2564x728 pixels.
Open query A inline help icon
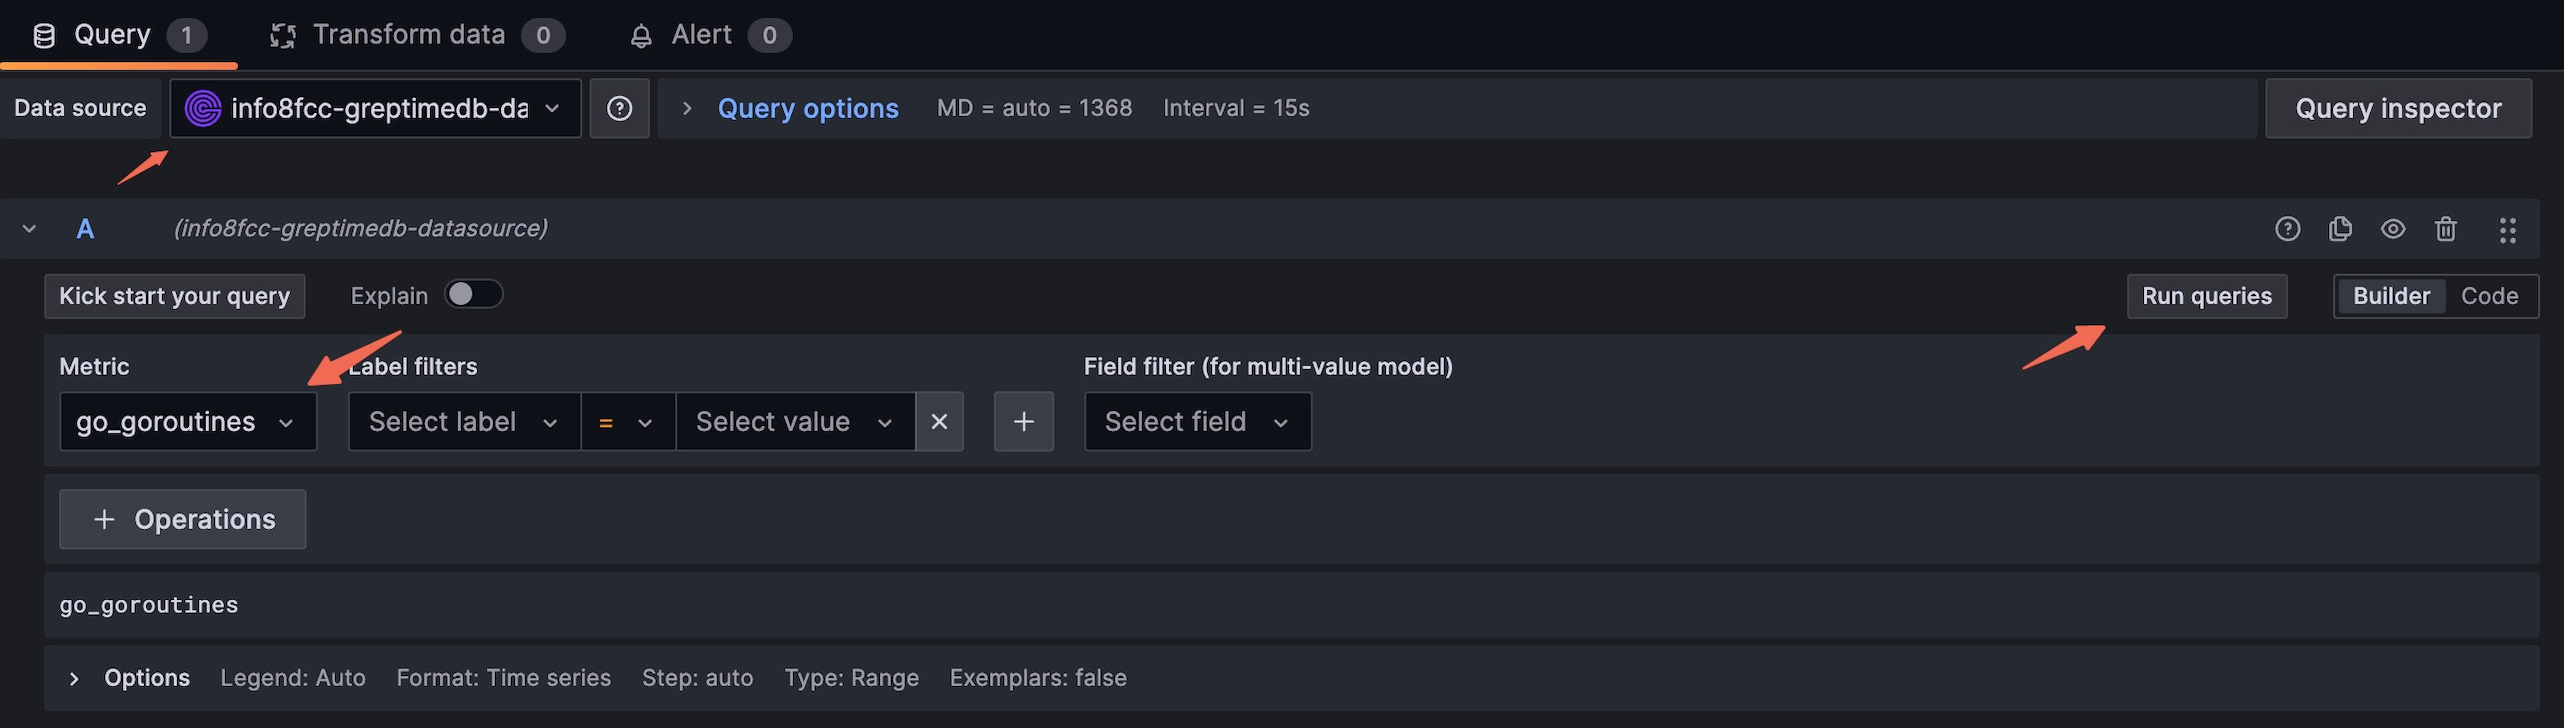click(x=2287, y=228)
